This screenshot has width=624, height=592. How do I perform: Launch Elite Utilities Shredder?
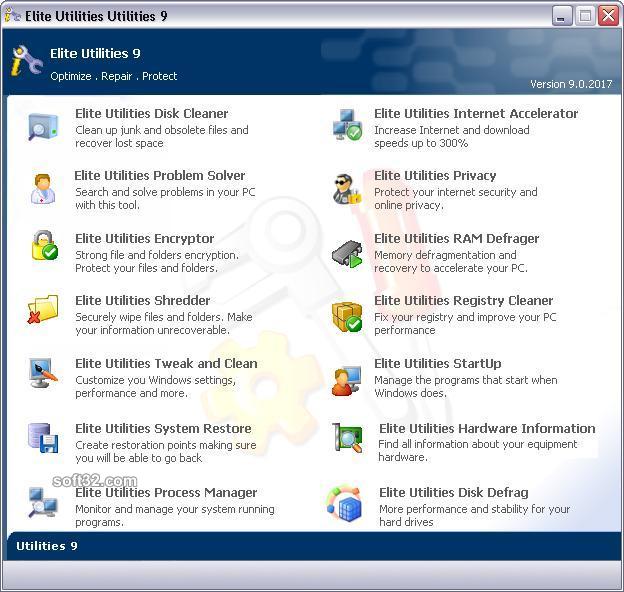142,300
